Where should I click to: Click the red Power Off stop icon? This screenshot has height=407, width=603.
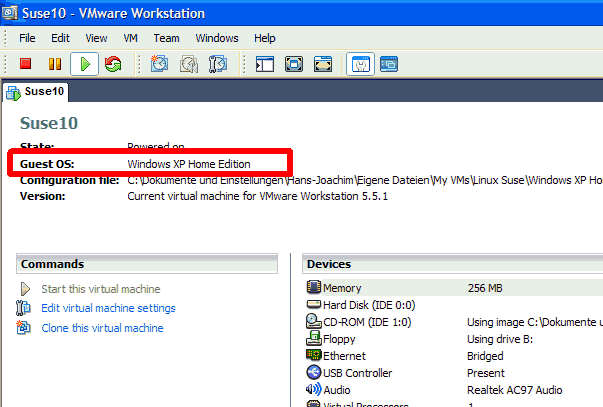pos(25,63)
